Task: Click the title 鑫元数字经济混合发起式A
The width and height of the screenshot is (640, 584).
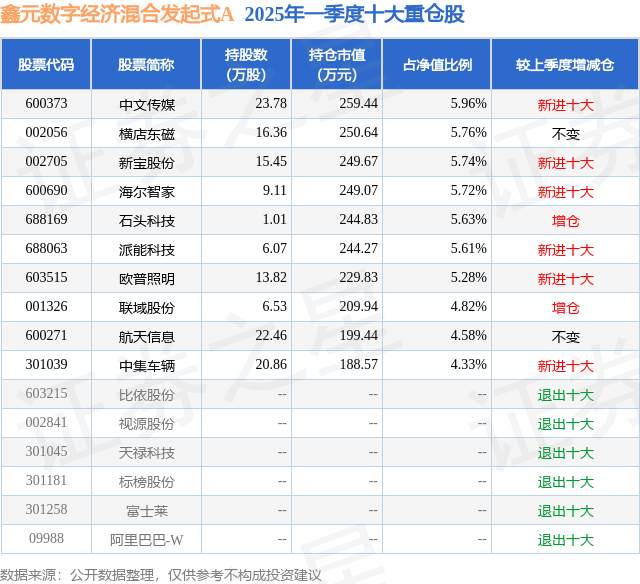Action: click(117, 15)
